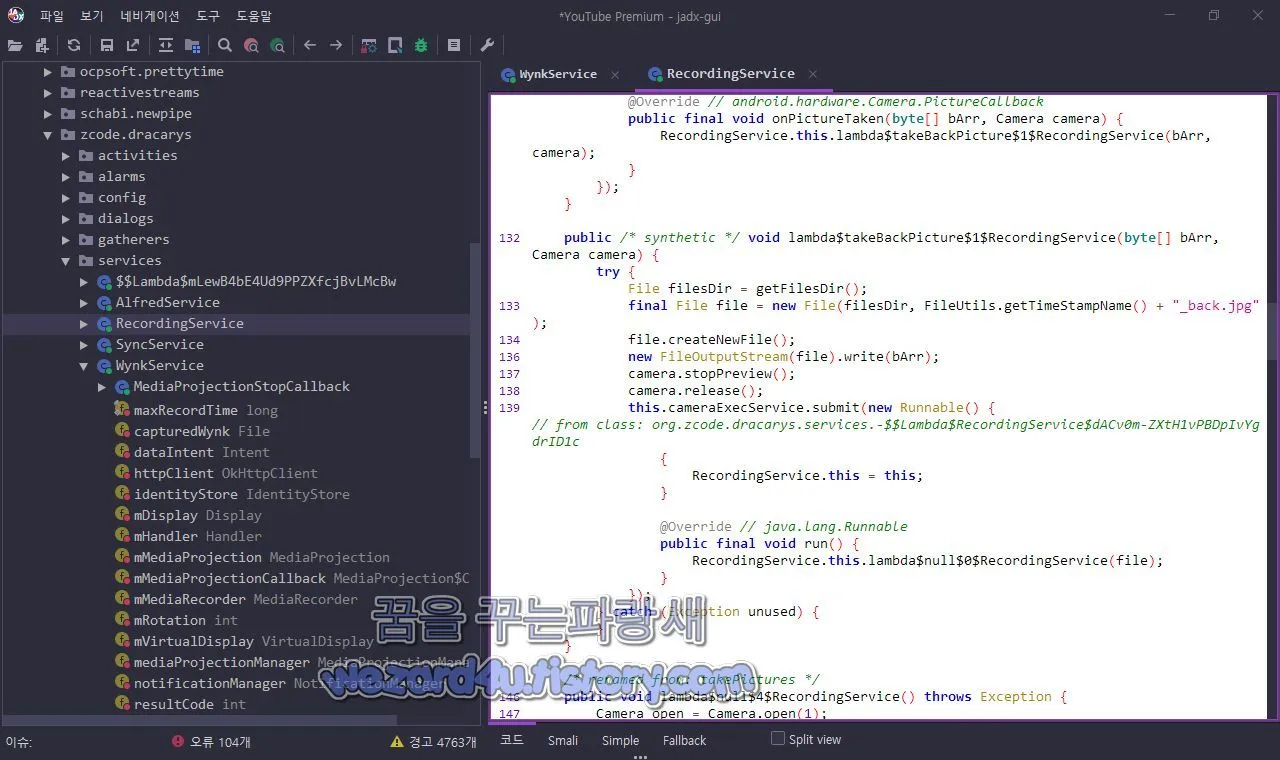1280x760 pixels.
Task: Click the save floppy disk toolbar icon
Action: pyautogui.click(x=107, y=45)
